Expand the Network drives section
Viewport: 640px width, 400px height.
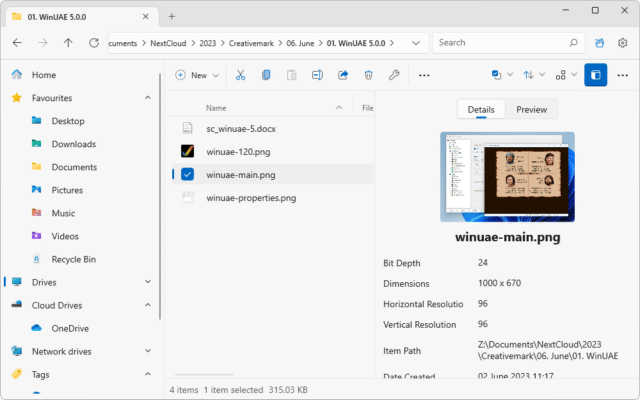pyautogui.click(x=148, y=351)
